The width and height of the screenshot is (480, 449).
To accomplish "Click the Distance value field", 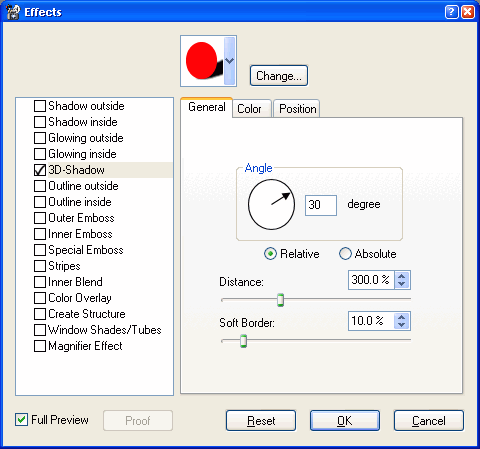I will click(x=372, y=280).
